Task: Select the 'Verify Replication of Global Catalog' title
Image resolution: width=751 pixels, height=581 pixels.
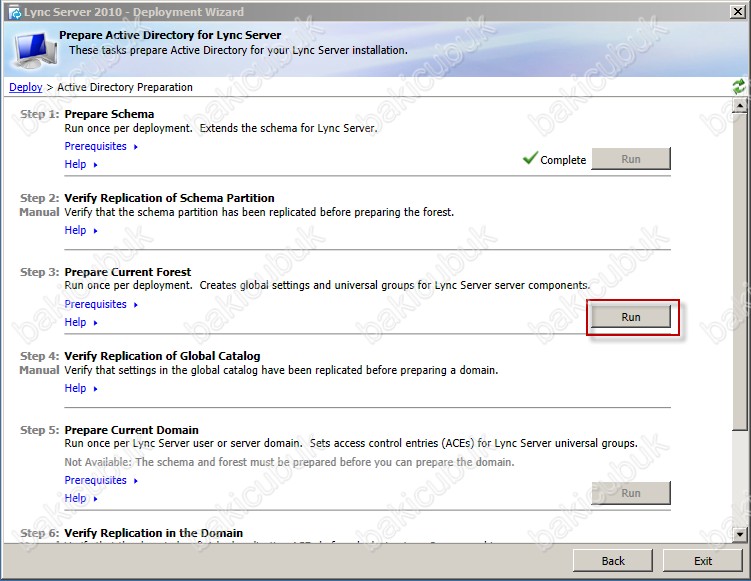Action: coord(162,356)
